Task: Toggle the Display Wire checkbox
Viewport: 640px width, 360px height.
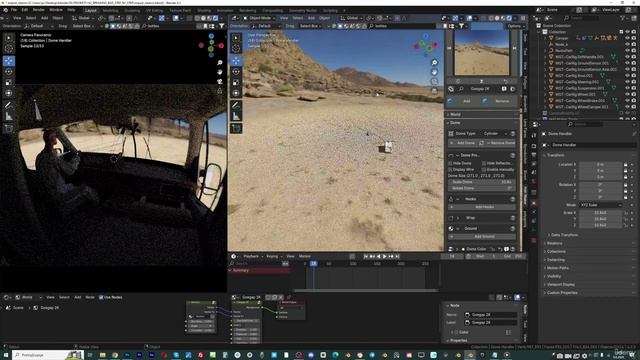Action: [x=451, y=169]
